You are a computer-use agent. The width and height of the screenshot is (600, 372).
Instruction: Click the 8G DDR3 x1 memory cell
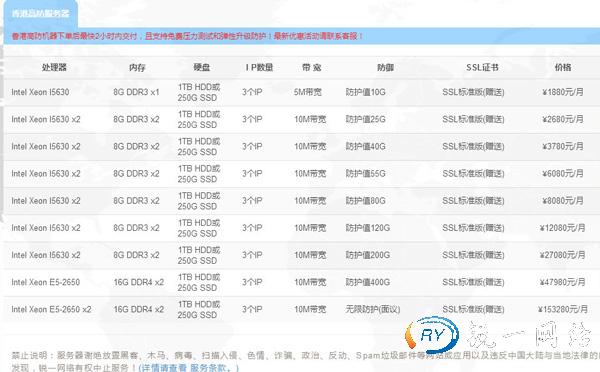pyautogui.click(x=136, y=92)
